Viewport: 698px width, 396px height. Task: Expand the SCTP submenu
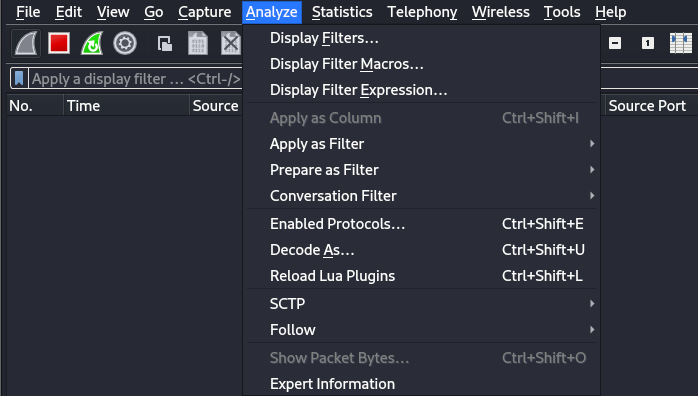pyautogui.click(x=421, y=304)
